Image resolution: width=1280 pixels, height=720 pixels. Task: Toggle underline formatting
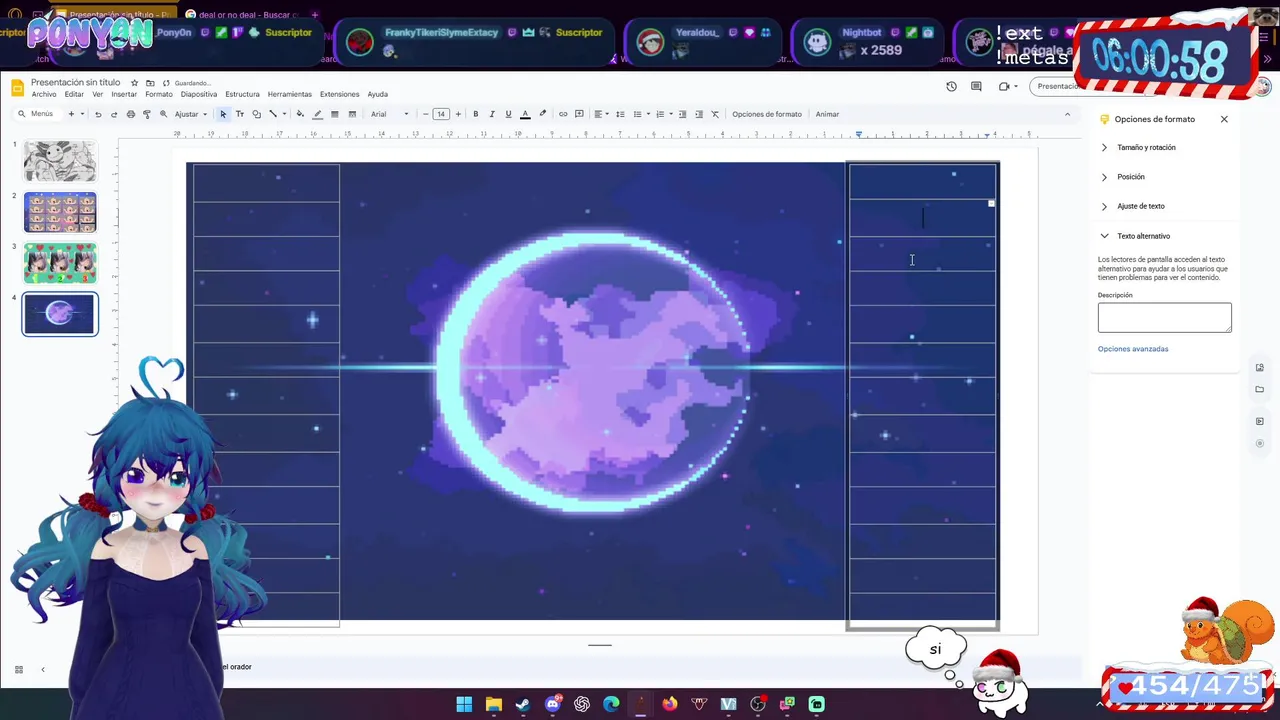pos(508,114)
